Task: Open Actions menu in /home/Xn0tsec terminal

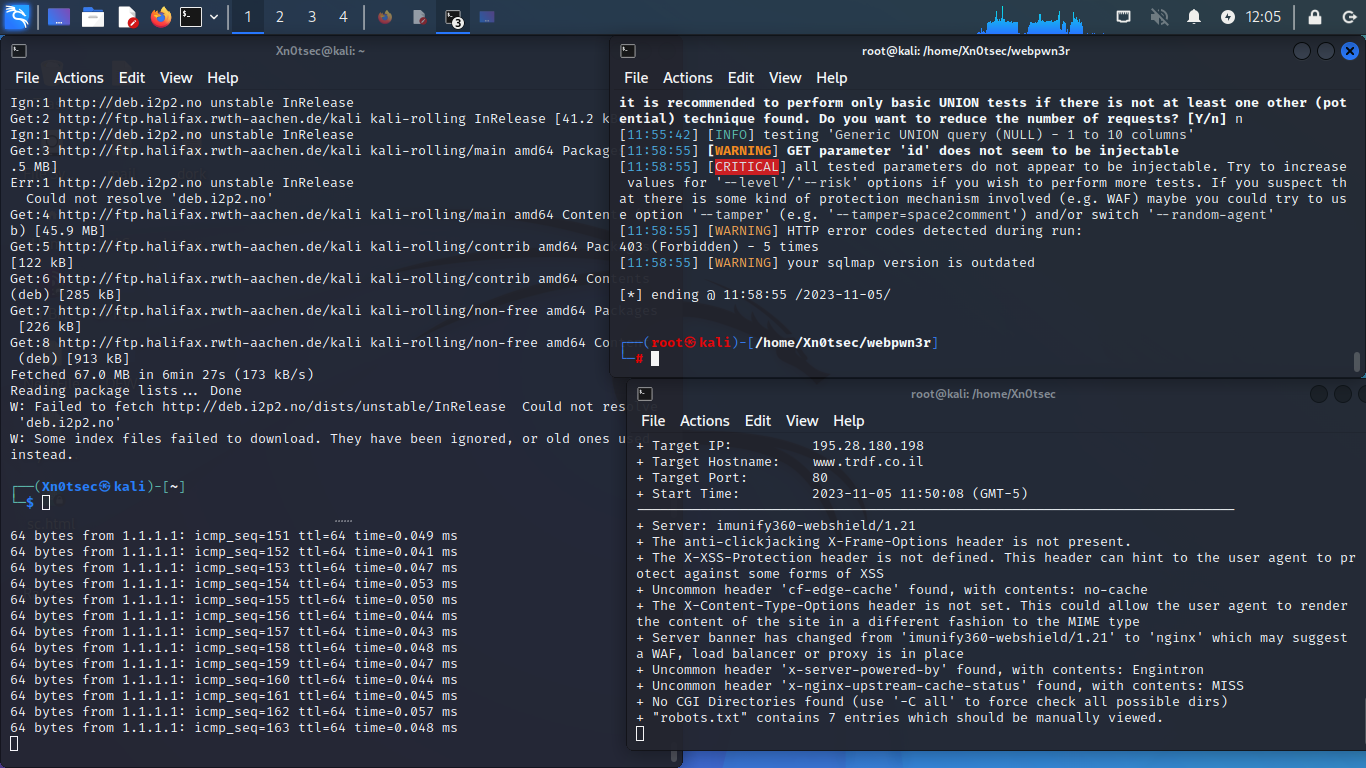Action: 705,421
